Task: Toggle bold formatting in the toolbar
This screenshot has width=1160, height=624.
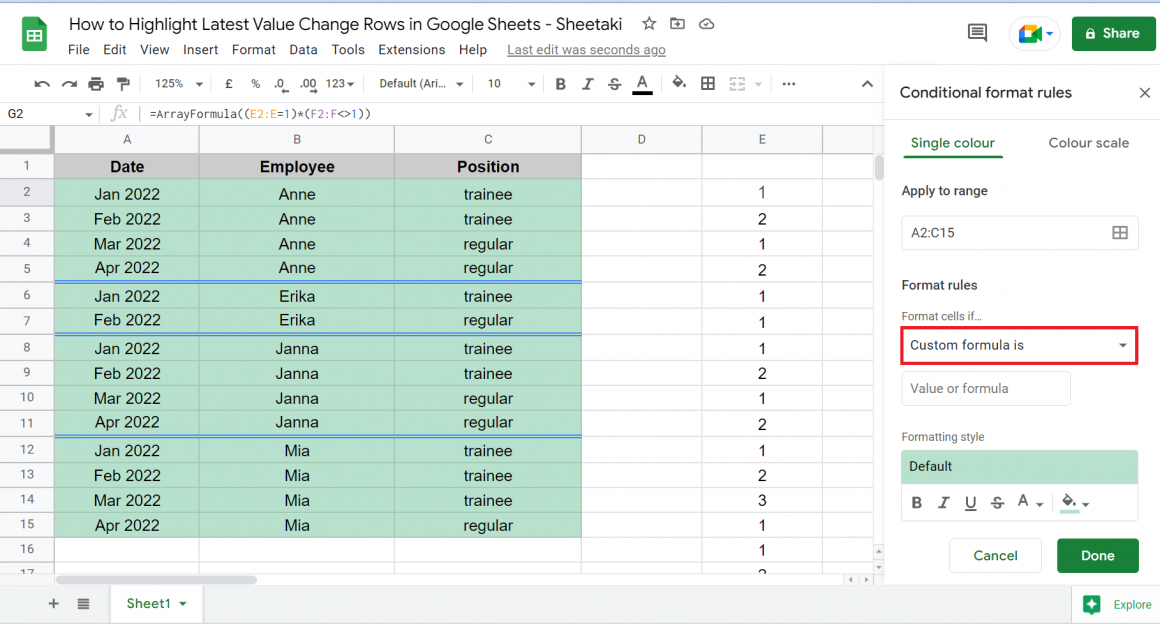Action: [x=560, y=84]
